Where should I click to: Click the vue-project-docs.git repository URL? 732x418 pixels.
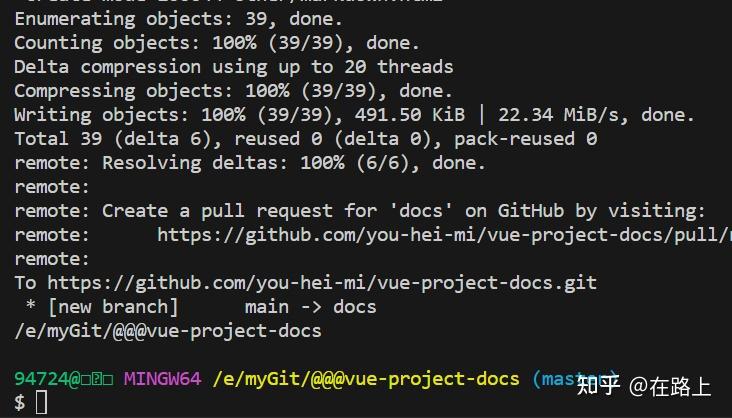pyautogui.click(x=321, y=283)
